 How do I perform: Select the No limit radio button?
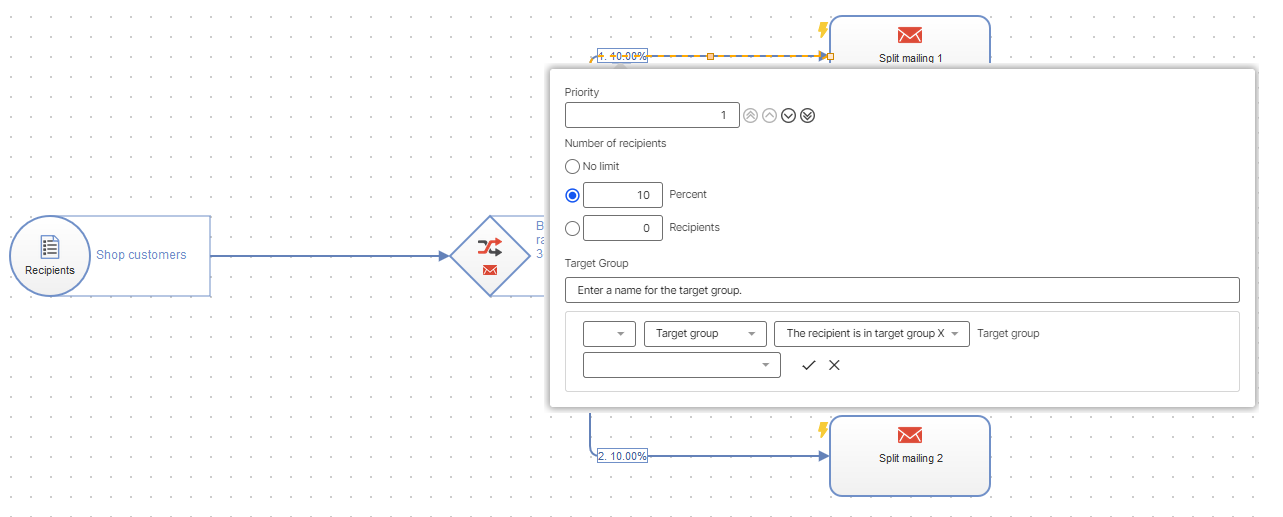tap(573, 166)
